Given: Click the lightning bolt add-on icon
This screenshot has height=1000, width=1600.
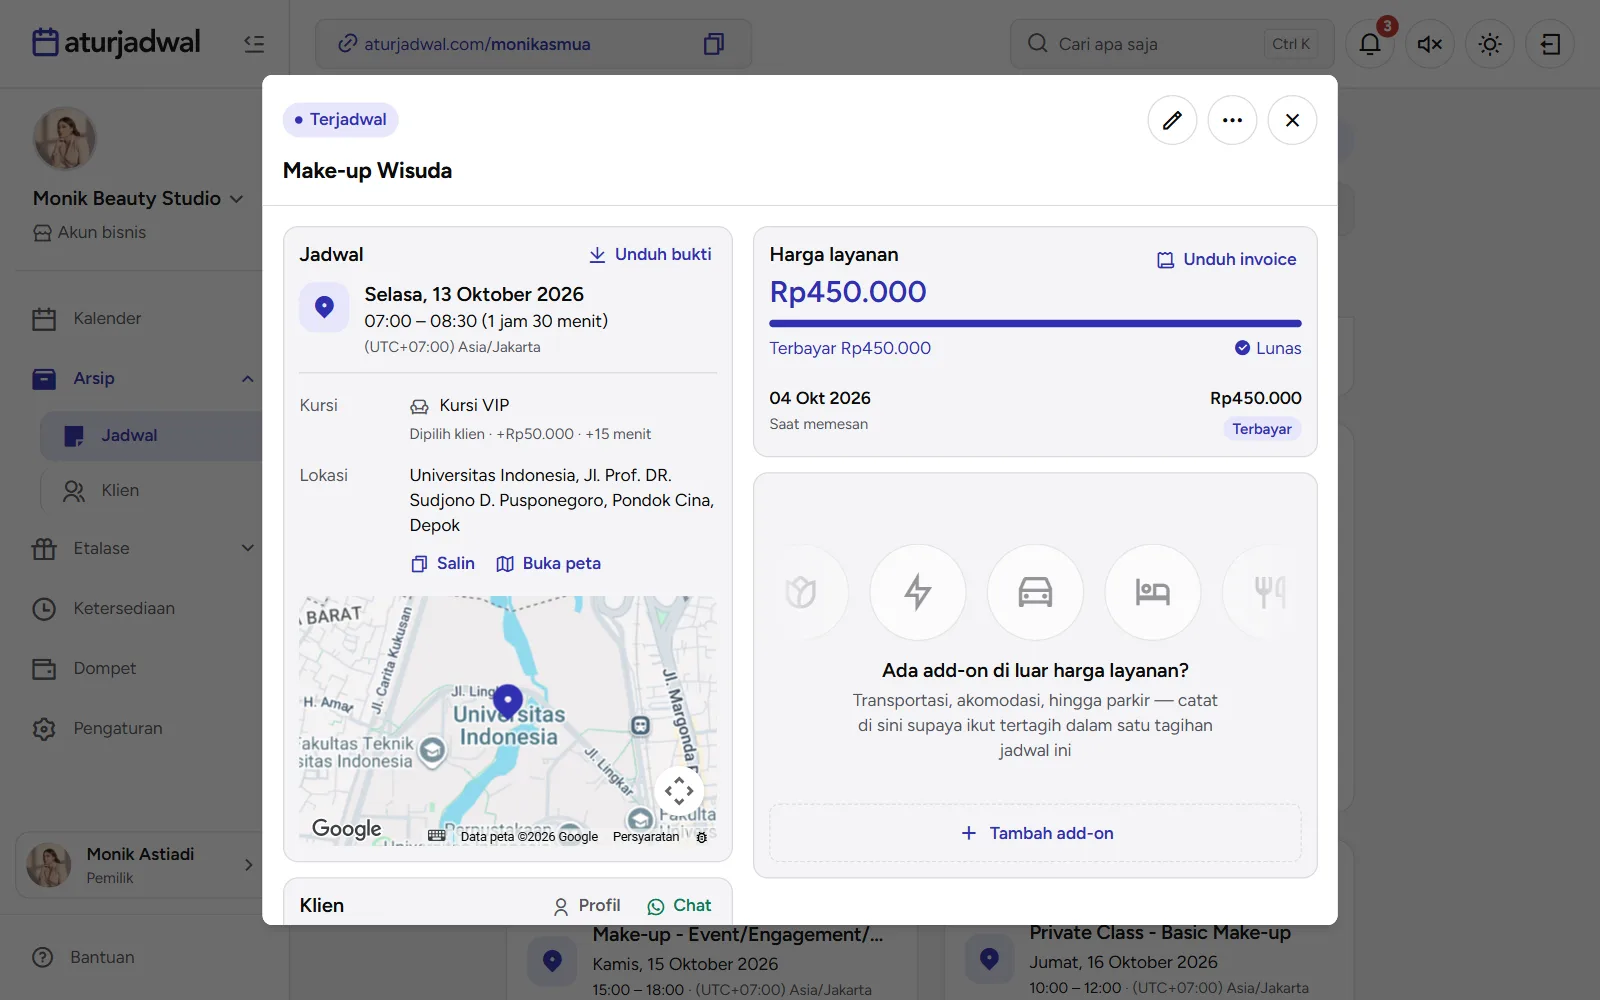Looking at the screenshot, I should click(918, 592).
